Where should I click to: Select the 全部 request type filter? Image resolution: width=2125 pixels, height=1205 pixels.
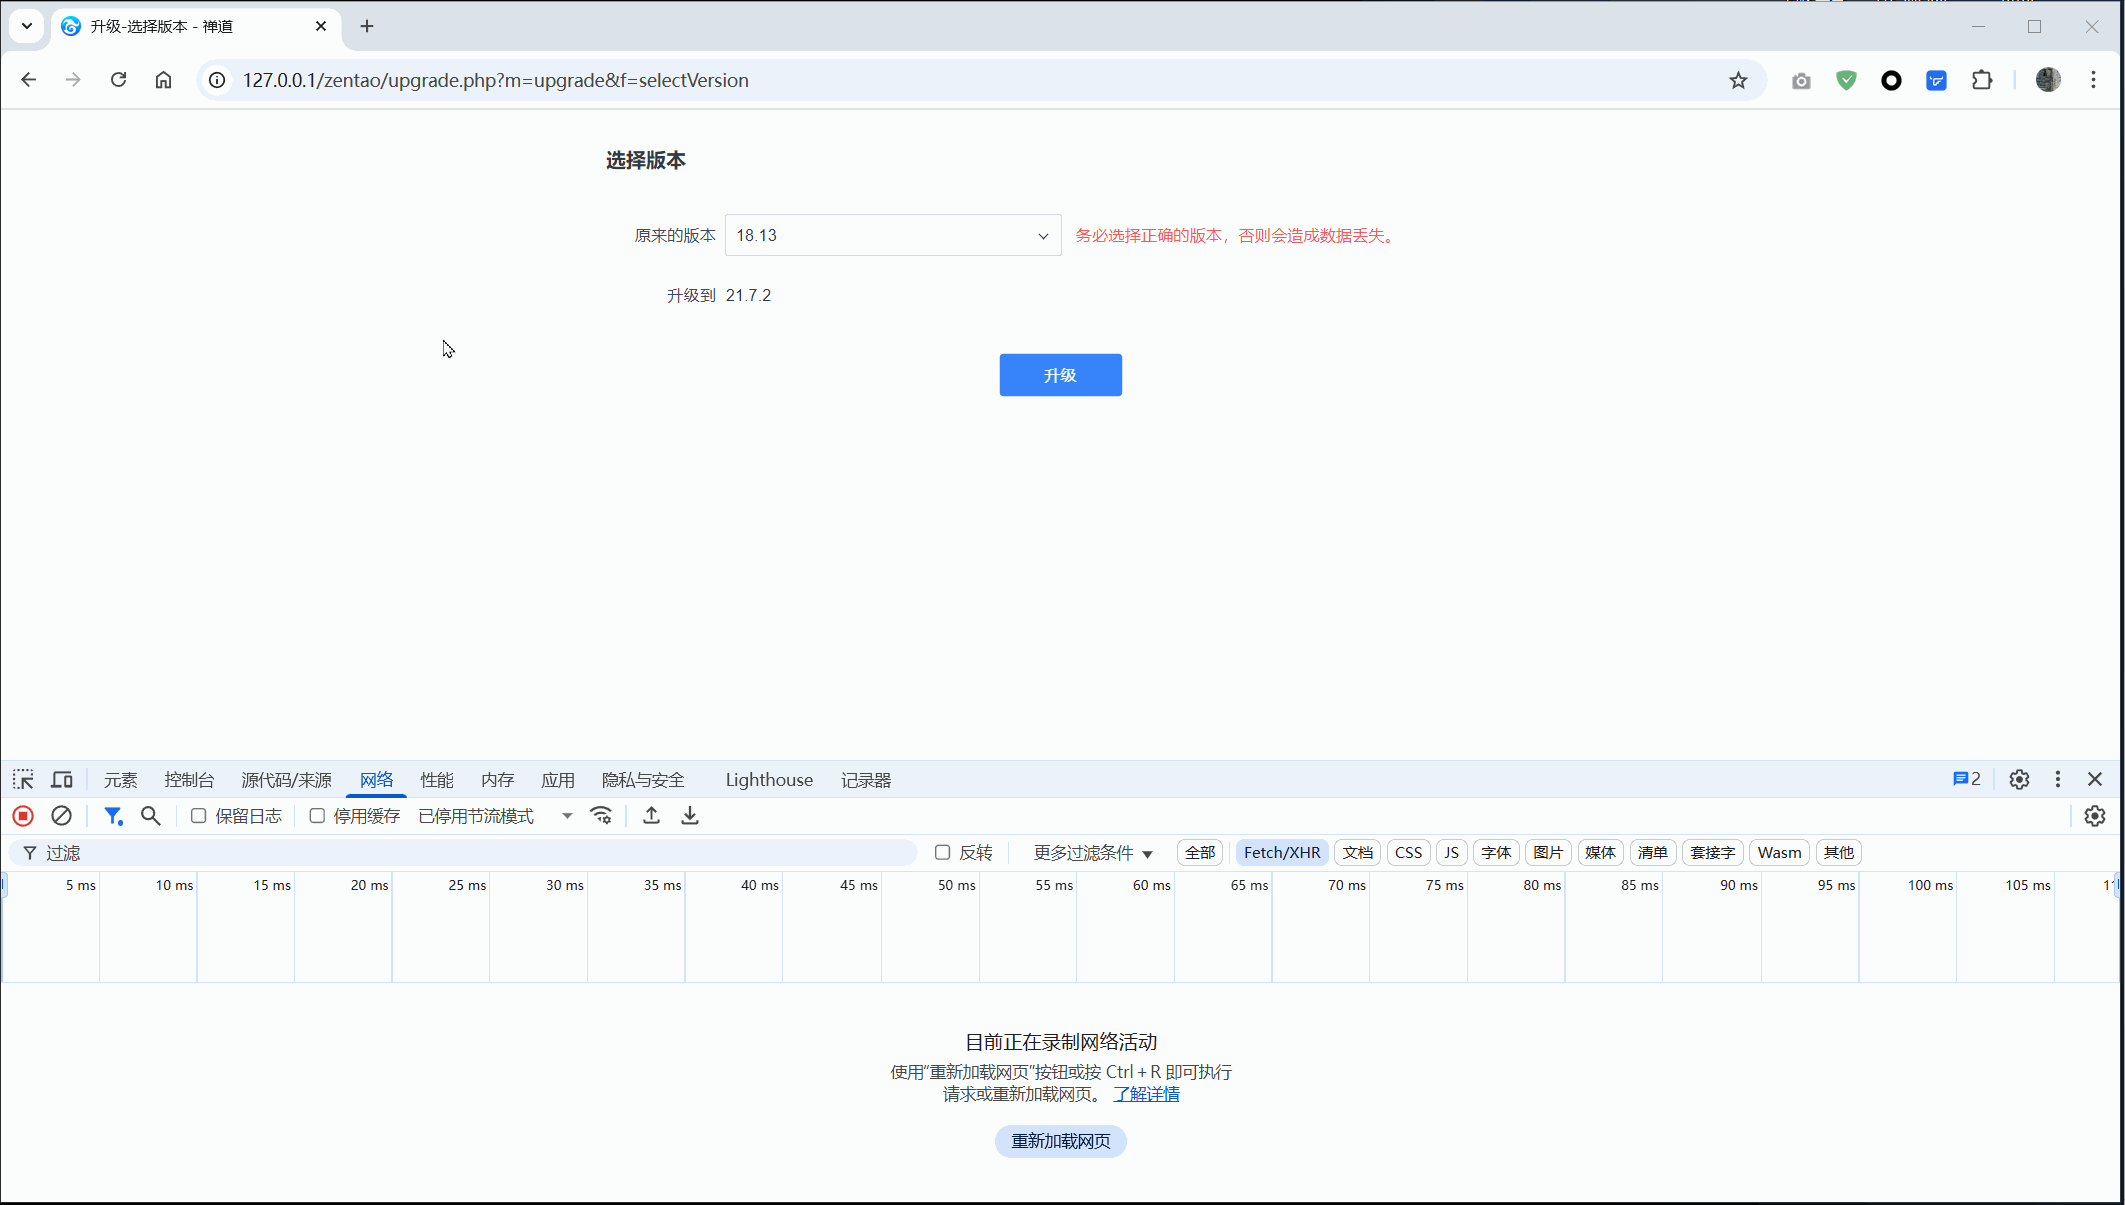pyautogui.click(x=1200, y=853)
